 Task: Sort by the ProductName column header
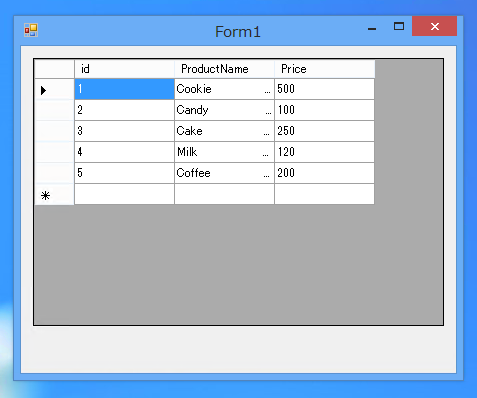point(224,69)
